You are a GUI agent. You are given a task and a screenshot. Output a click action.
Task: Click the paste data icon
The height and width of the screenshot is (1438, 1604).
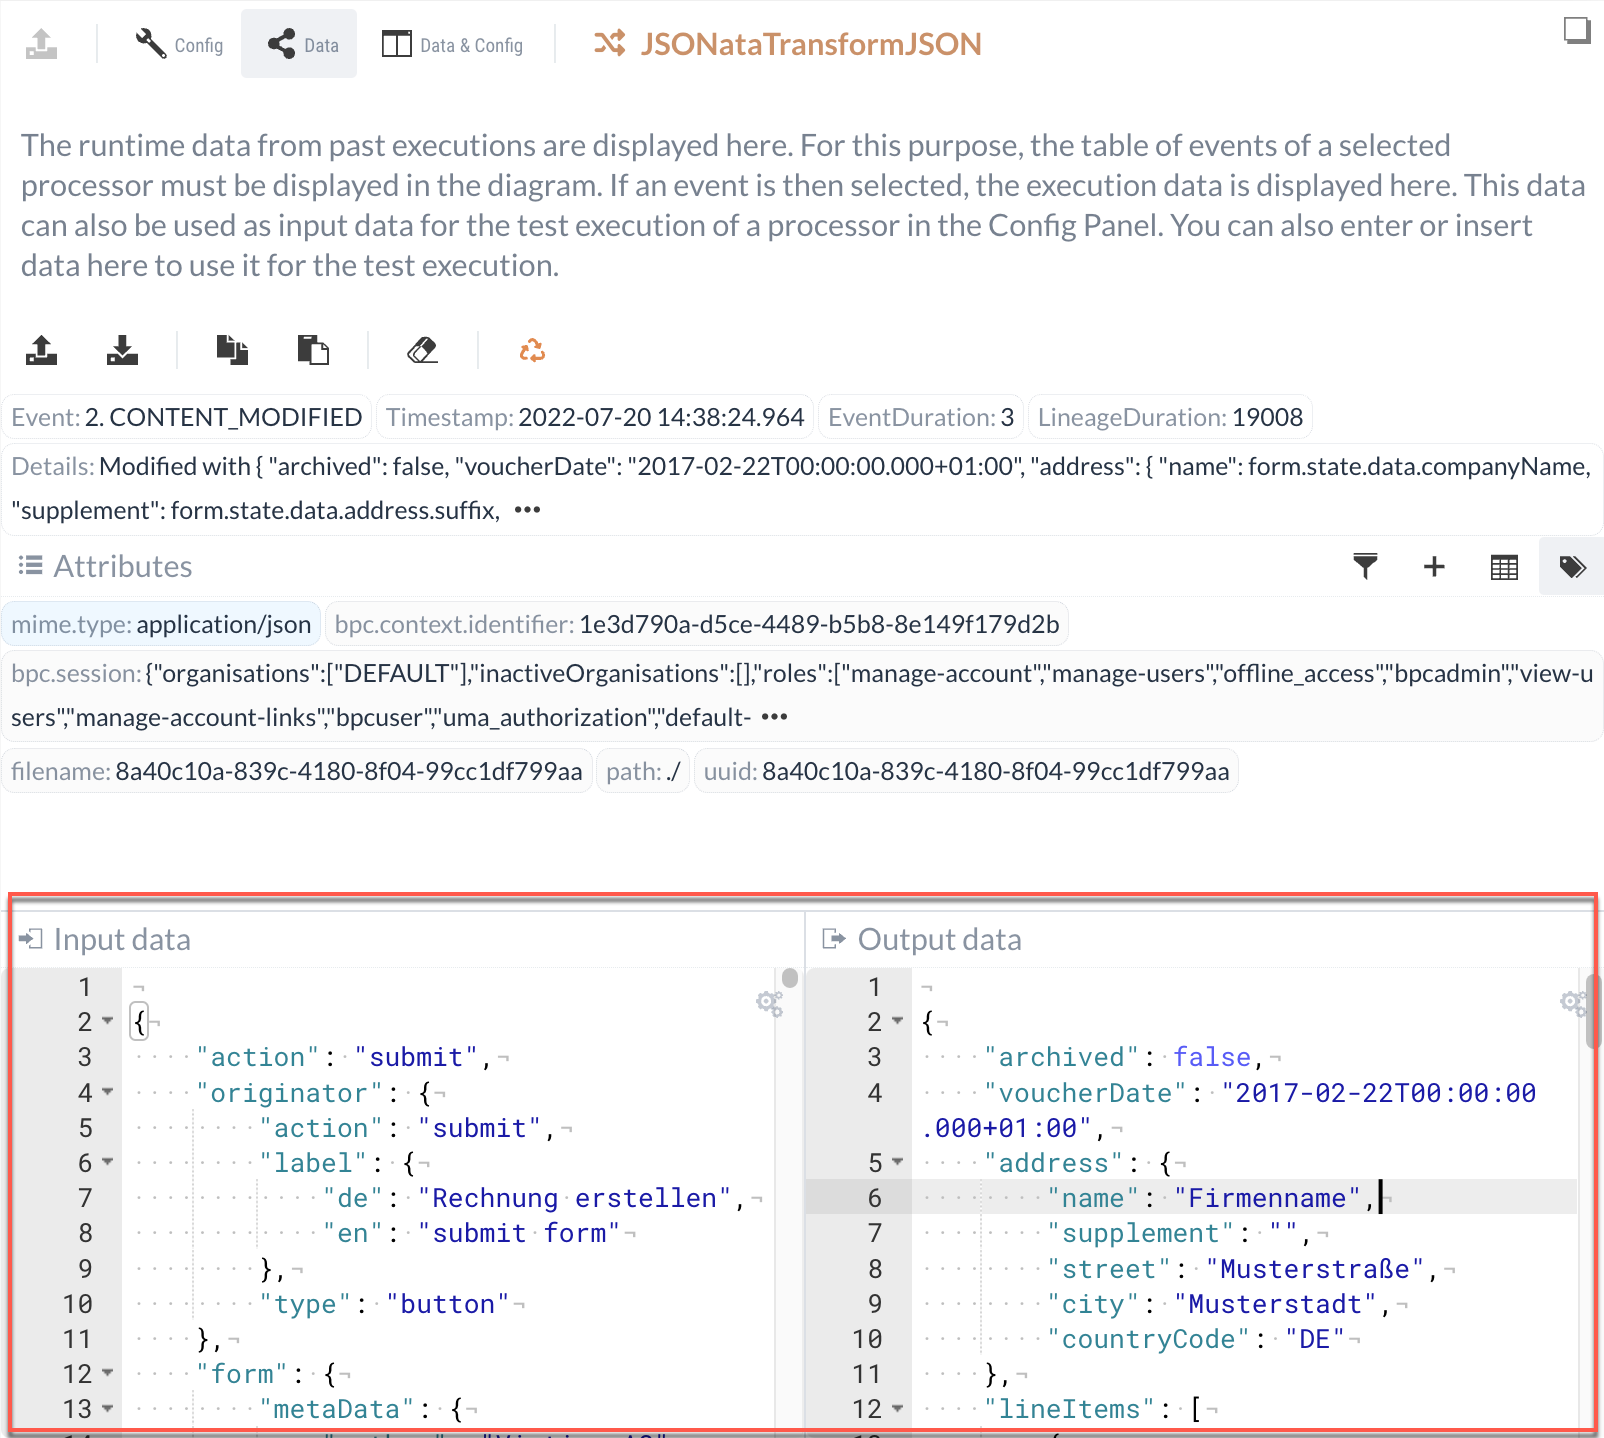(313, 350)
